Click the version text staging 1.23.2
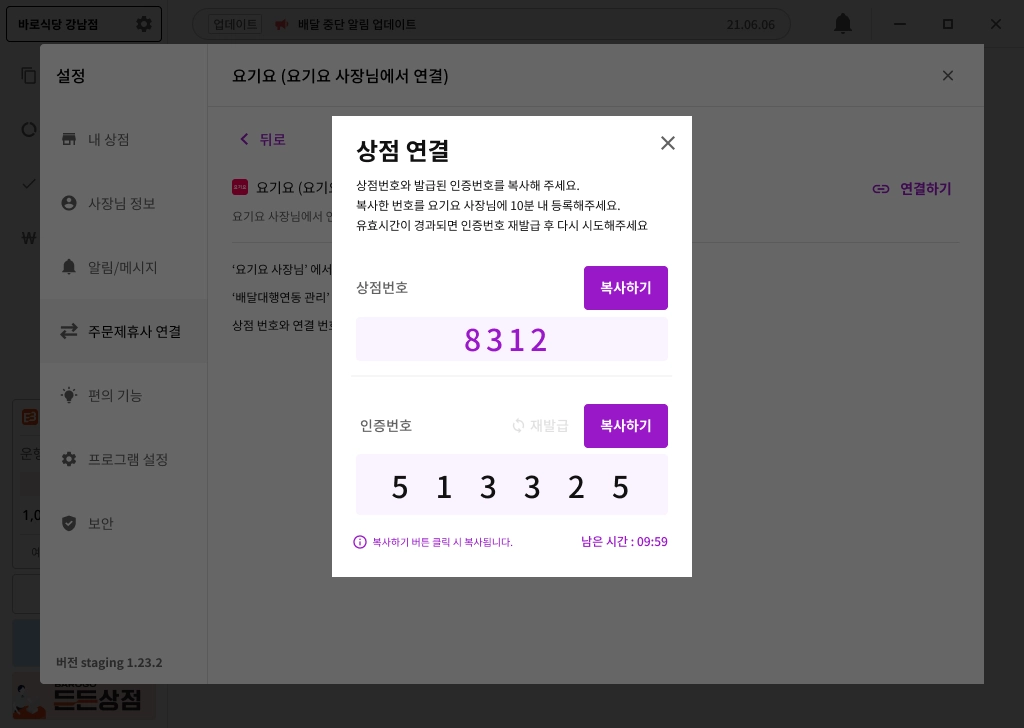This screenshot has height=728, width=1024. tap(109, 662)
